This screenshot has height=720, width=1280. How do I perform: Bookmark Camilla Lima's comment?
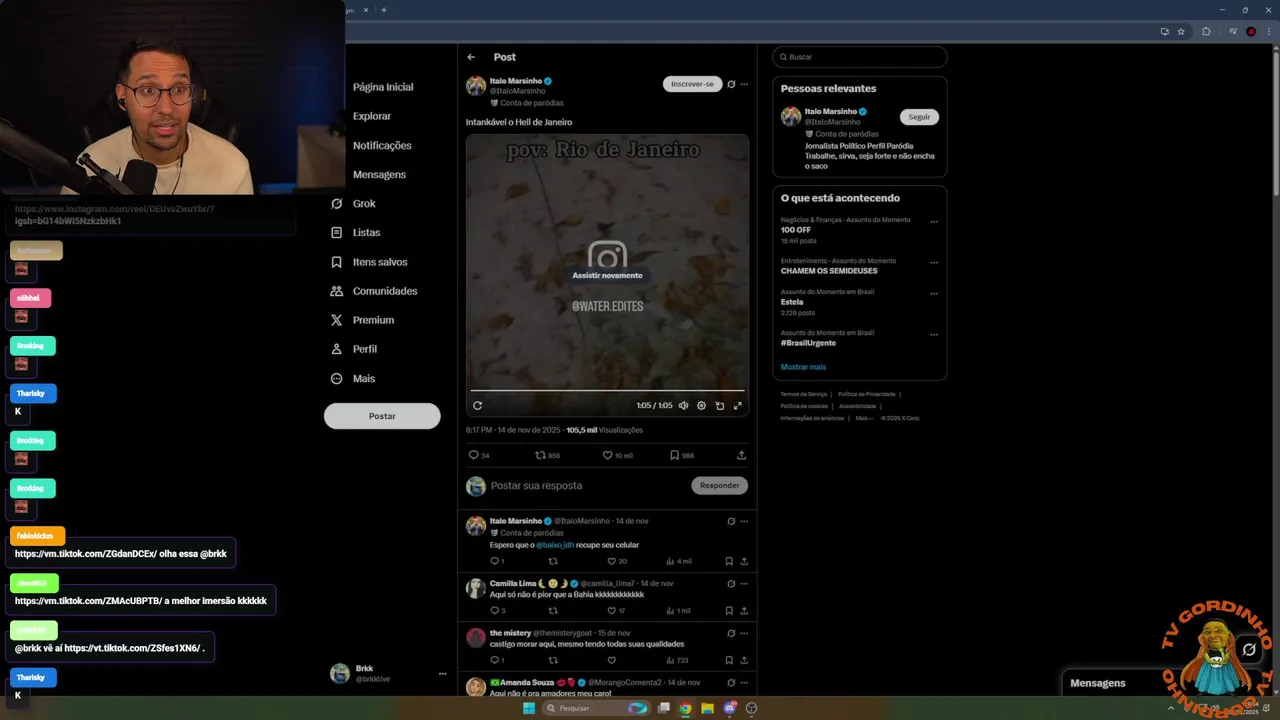click(729, 611)
